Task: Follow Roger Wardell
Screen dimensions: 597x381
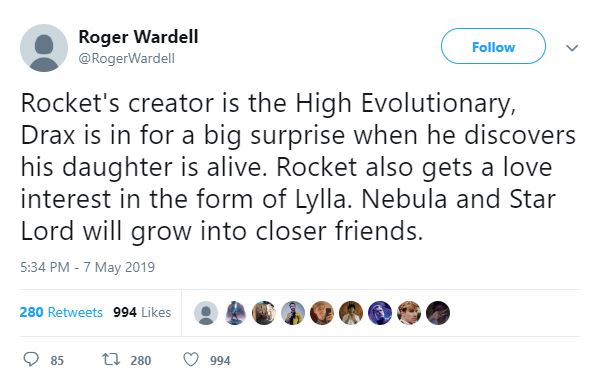Action: pos(493,46)
